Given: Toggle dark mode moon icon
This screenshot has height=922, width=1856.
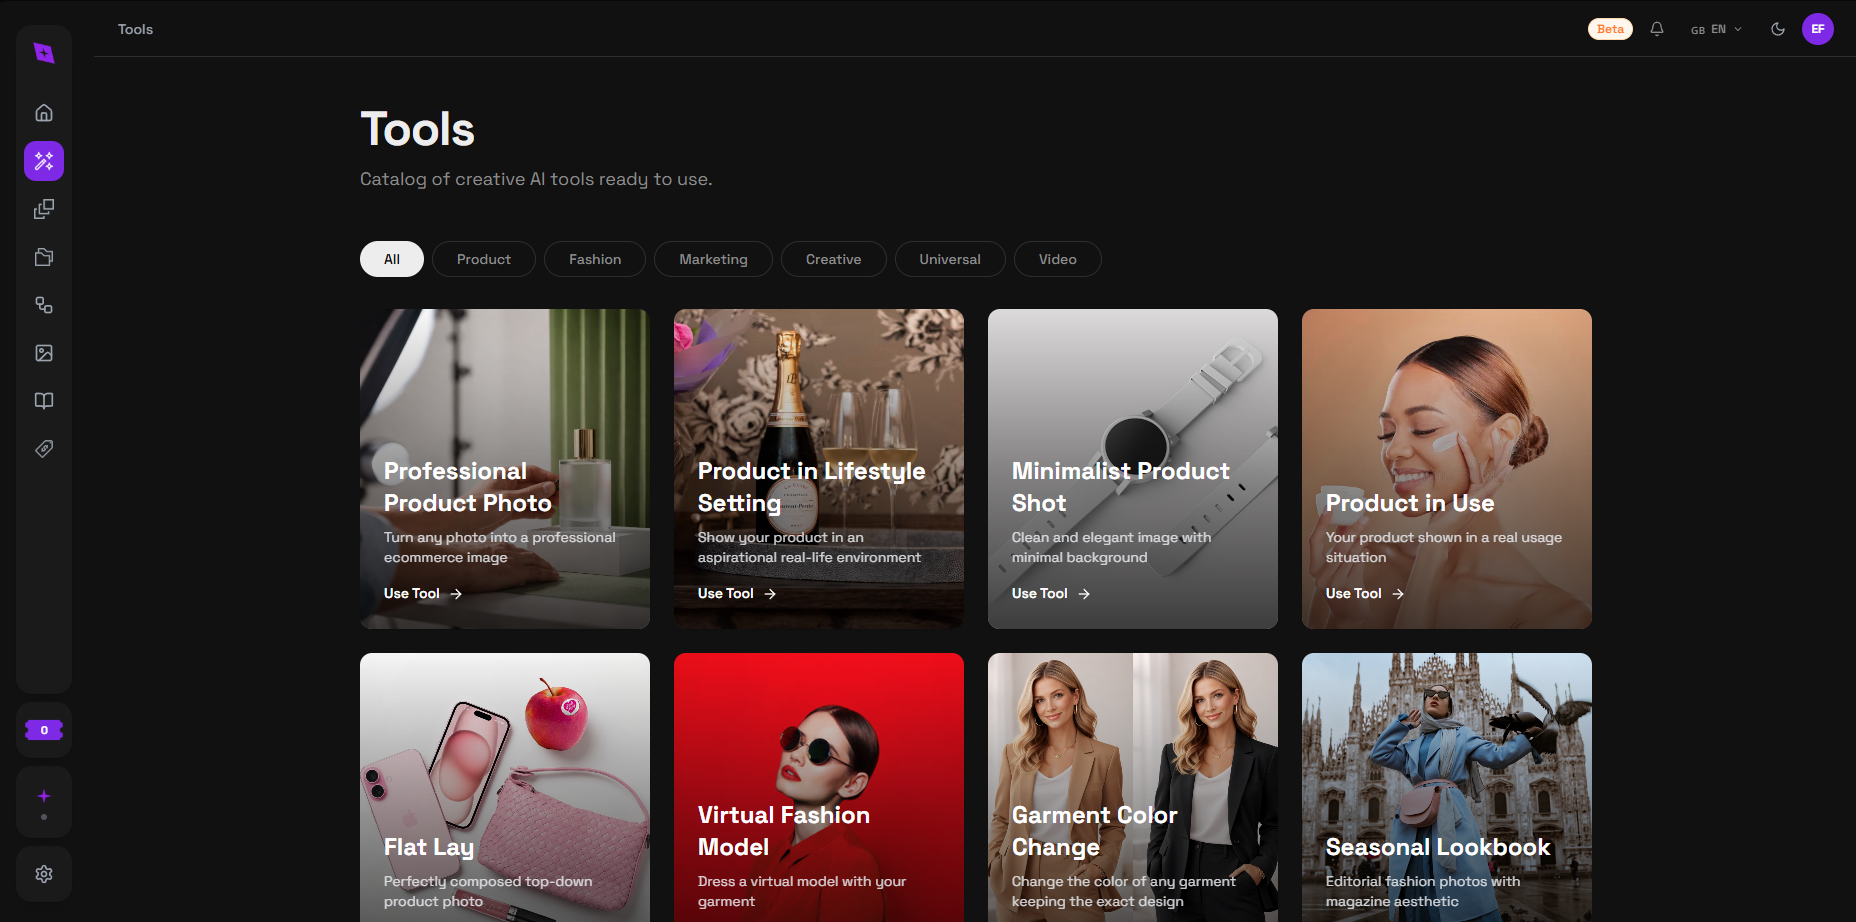Looking at the screenshot, I should point(1778,29).
